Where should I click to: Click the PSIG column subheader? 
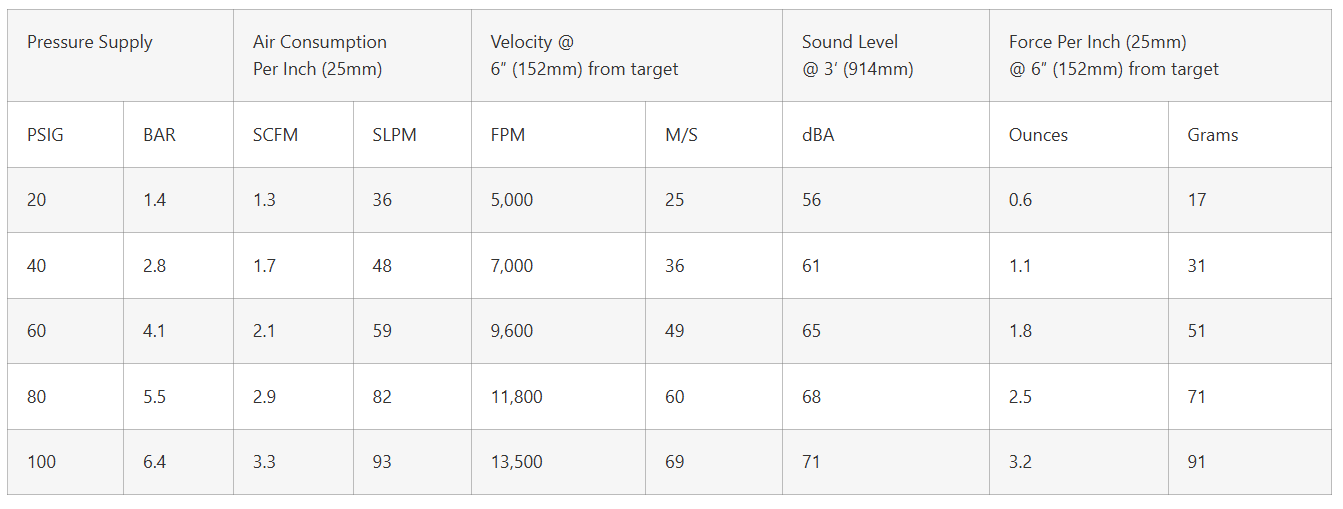coord(45,135)
